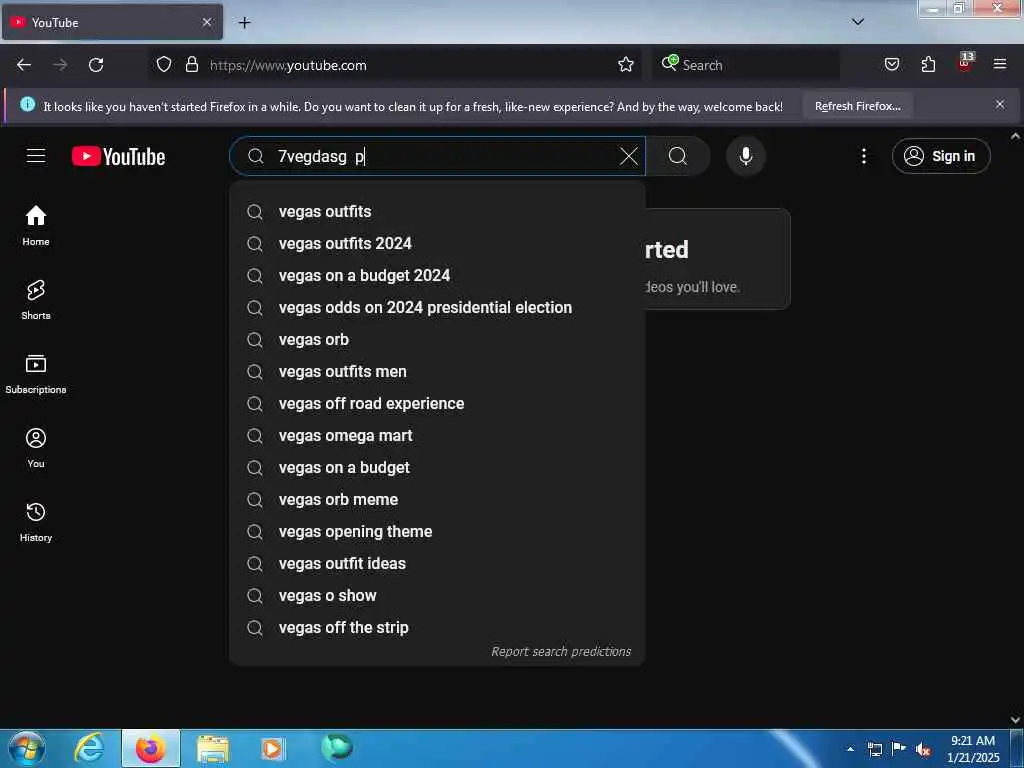Open the YouTube hamburger guide menu

(x=36, y=156)
